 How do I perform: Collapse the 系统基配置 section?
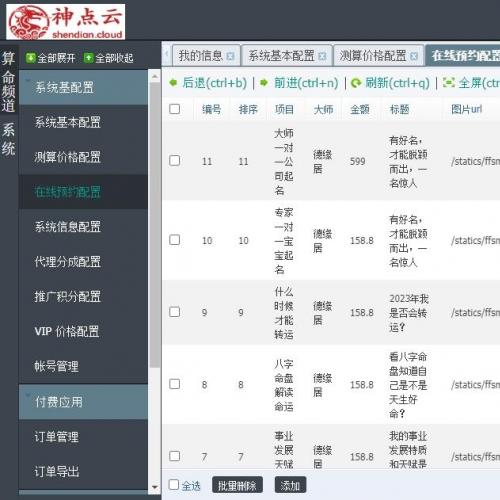point(83,87)
